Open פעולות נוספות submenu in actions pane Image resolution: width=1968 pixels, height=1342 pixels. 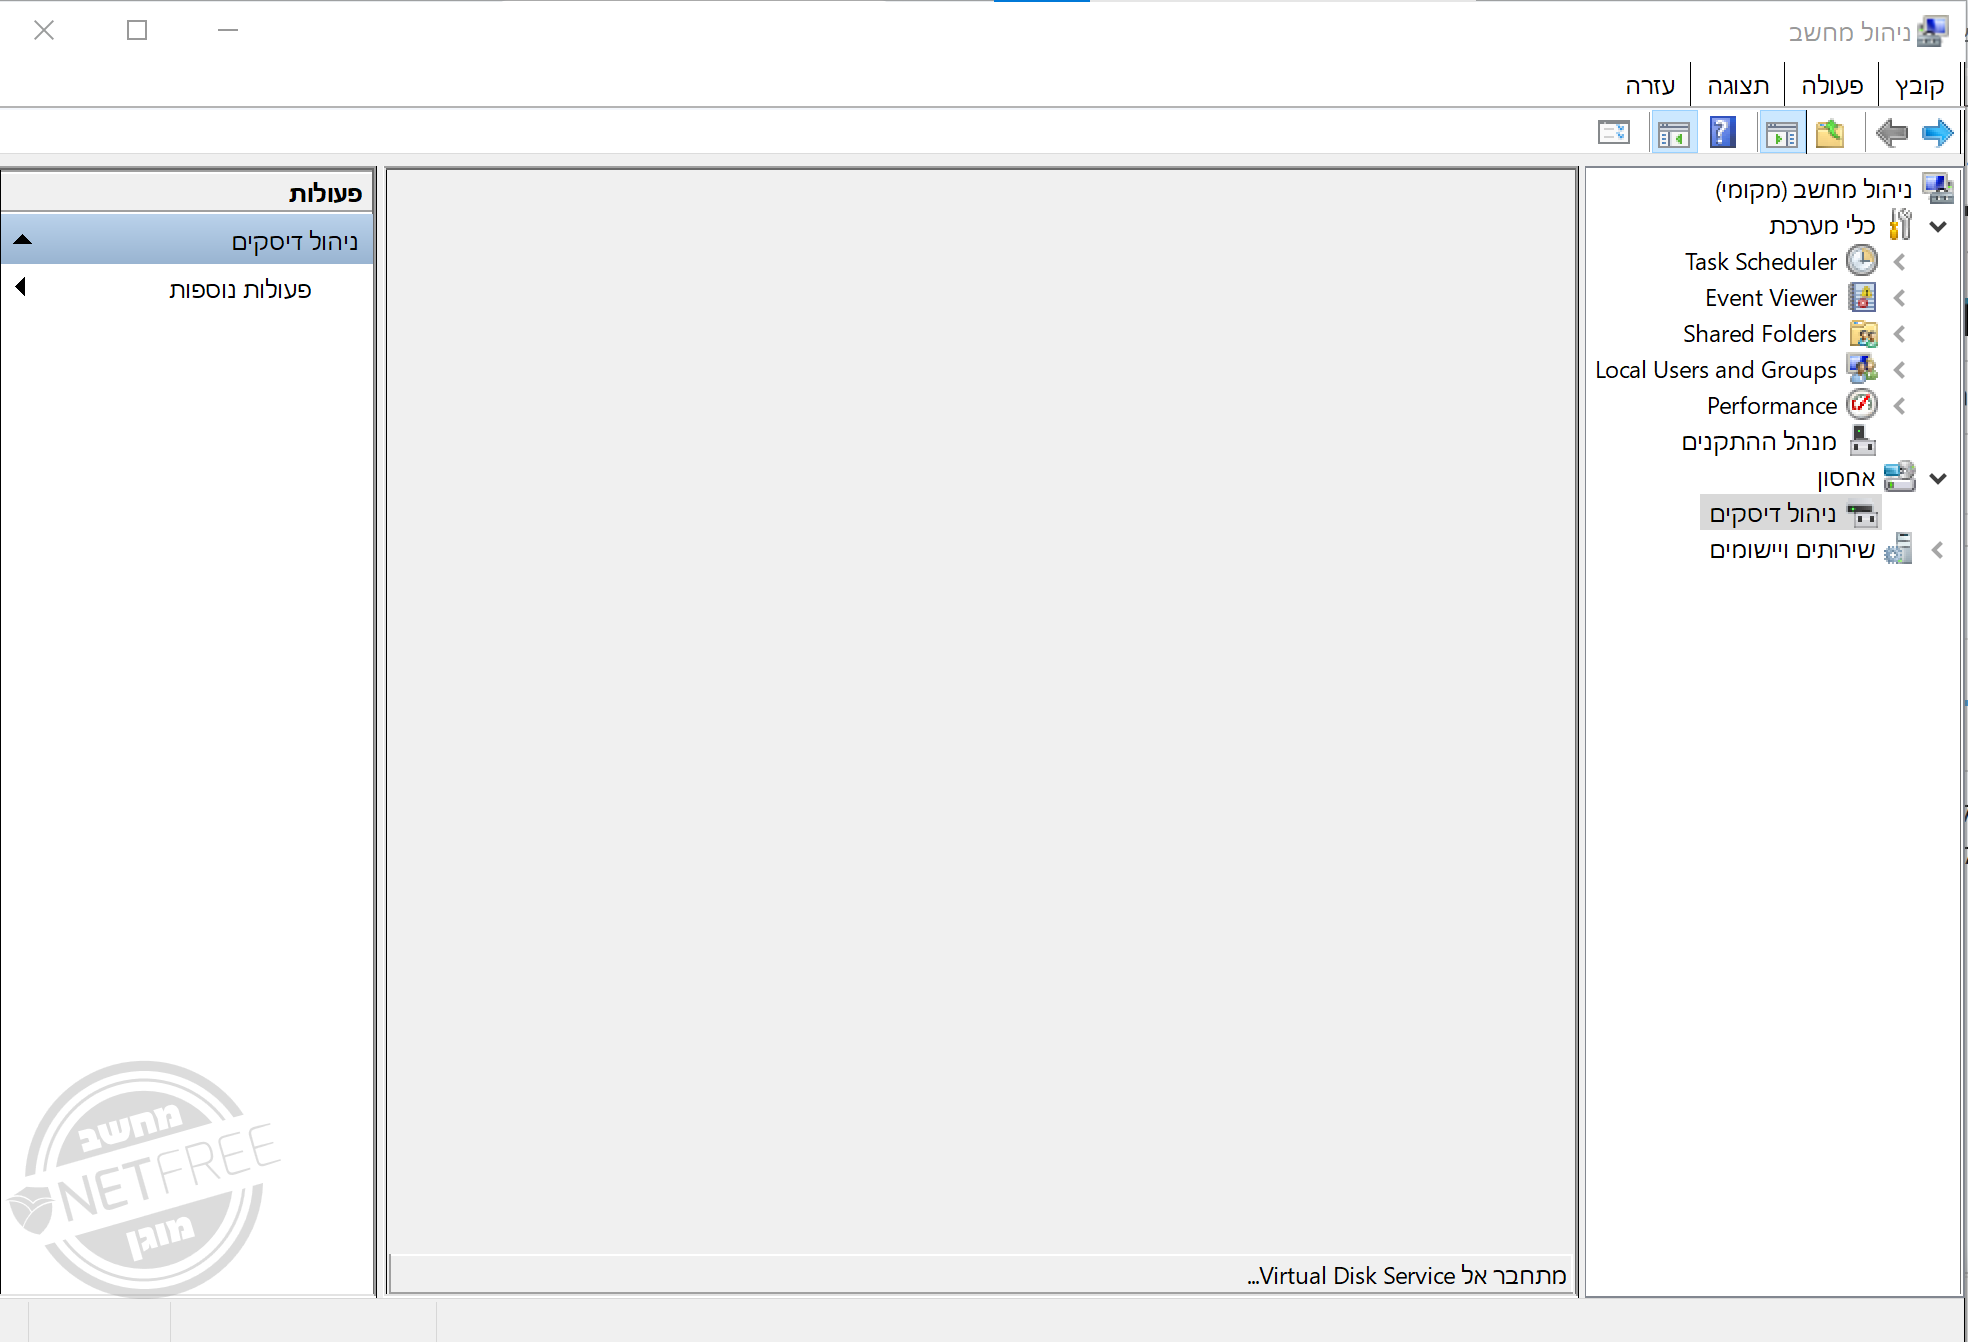pos(240,289)
